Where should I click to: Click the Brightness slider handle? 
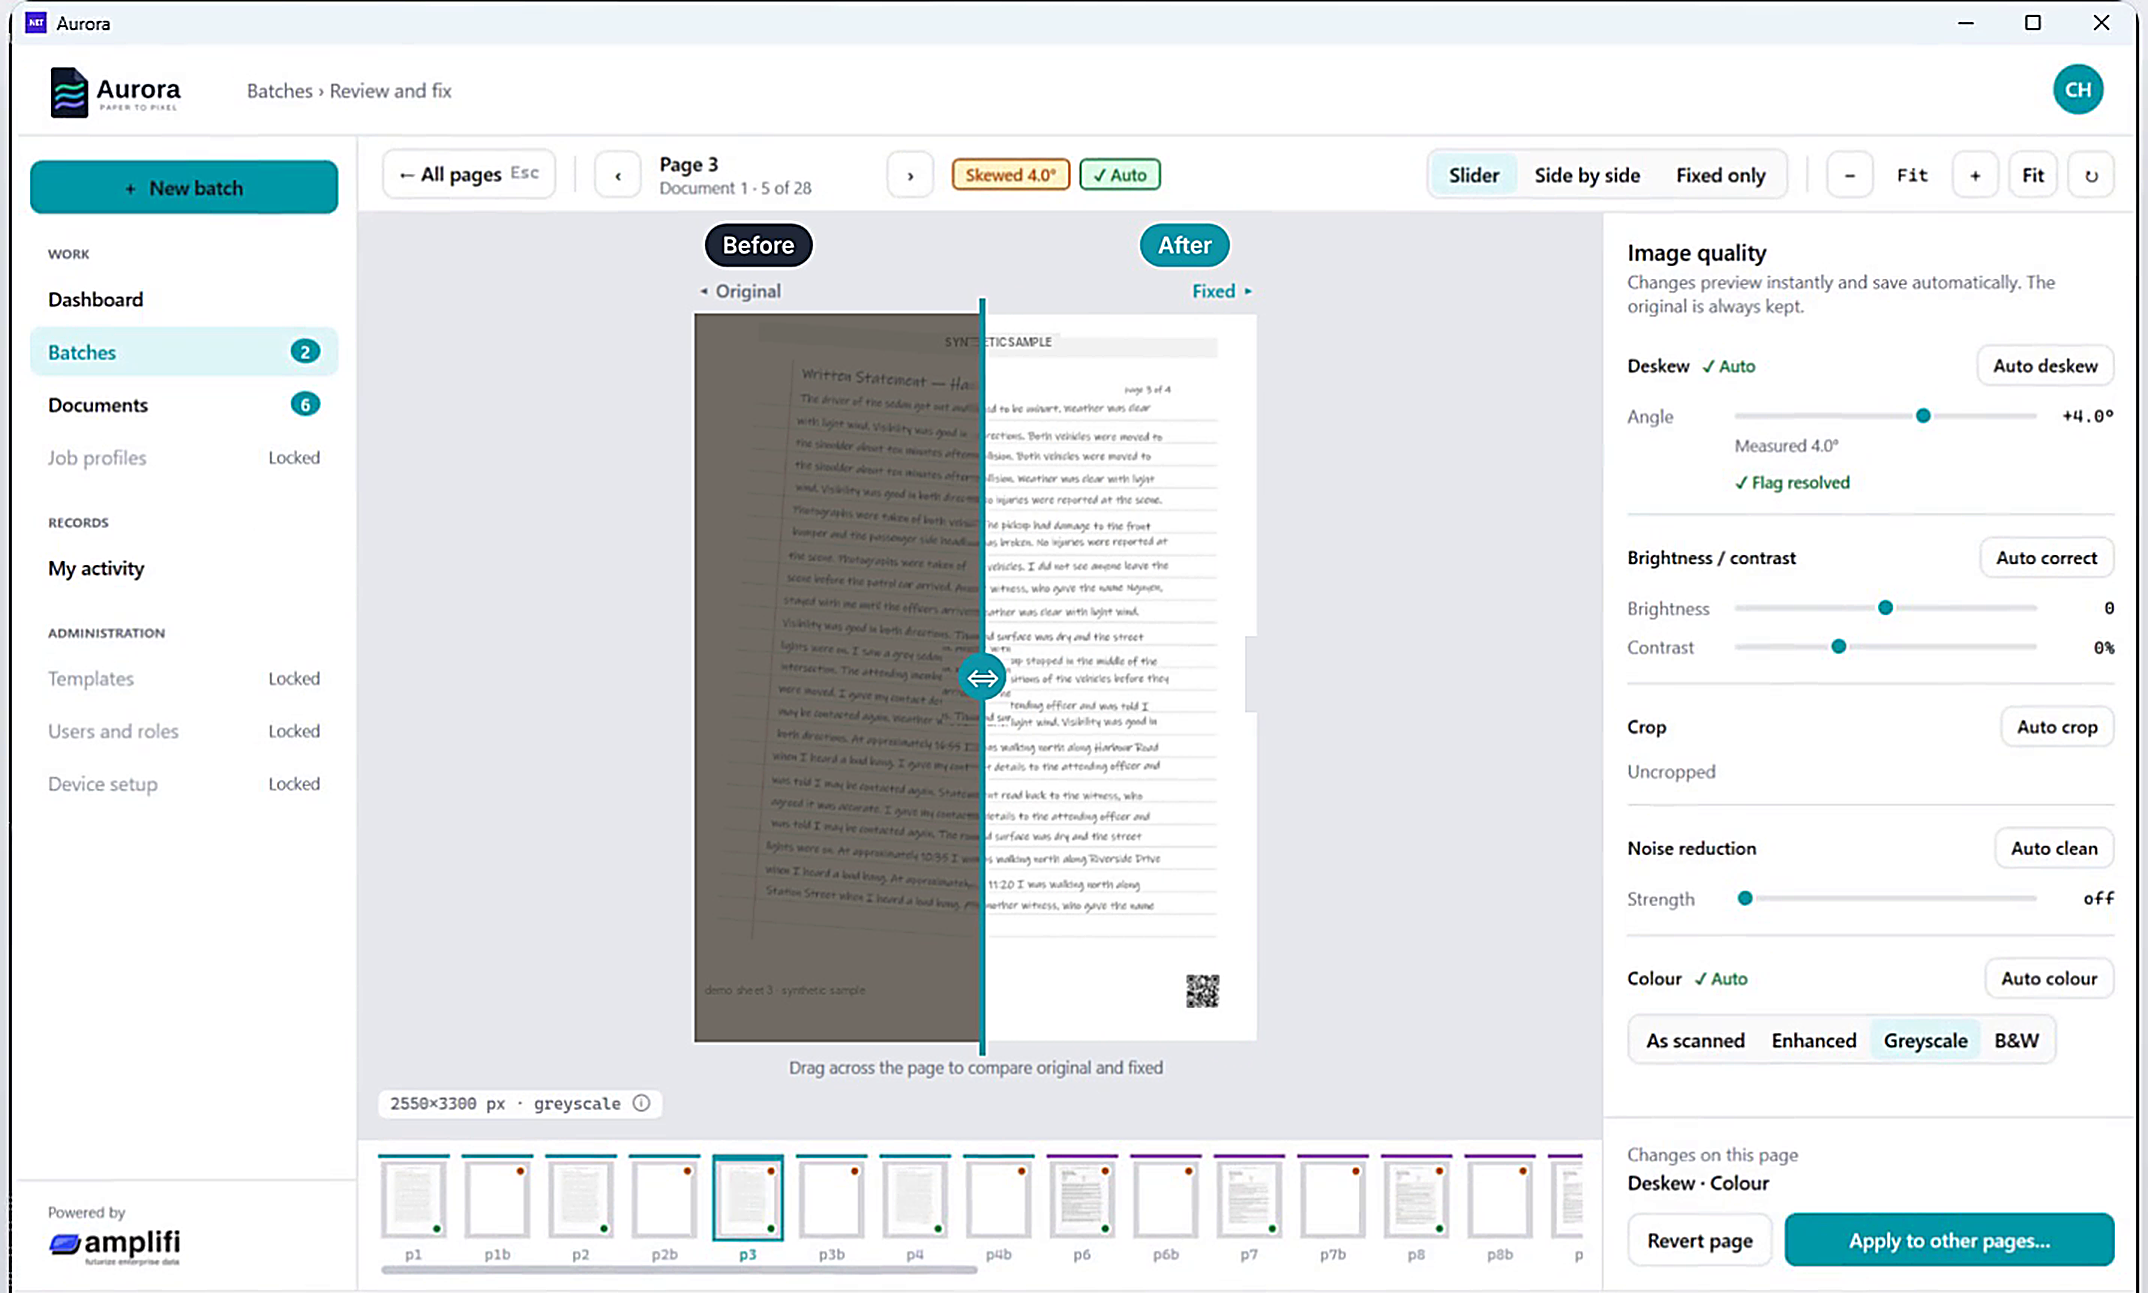click(1885, 608)
